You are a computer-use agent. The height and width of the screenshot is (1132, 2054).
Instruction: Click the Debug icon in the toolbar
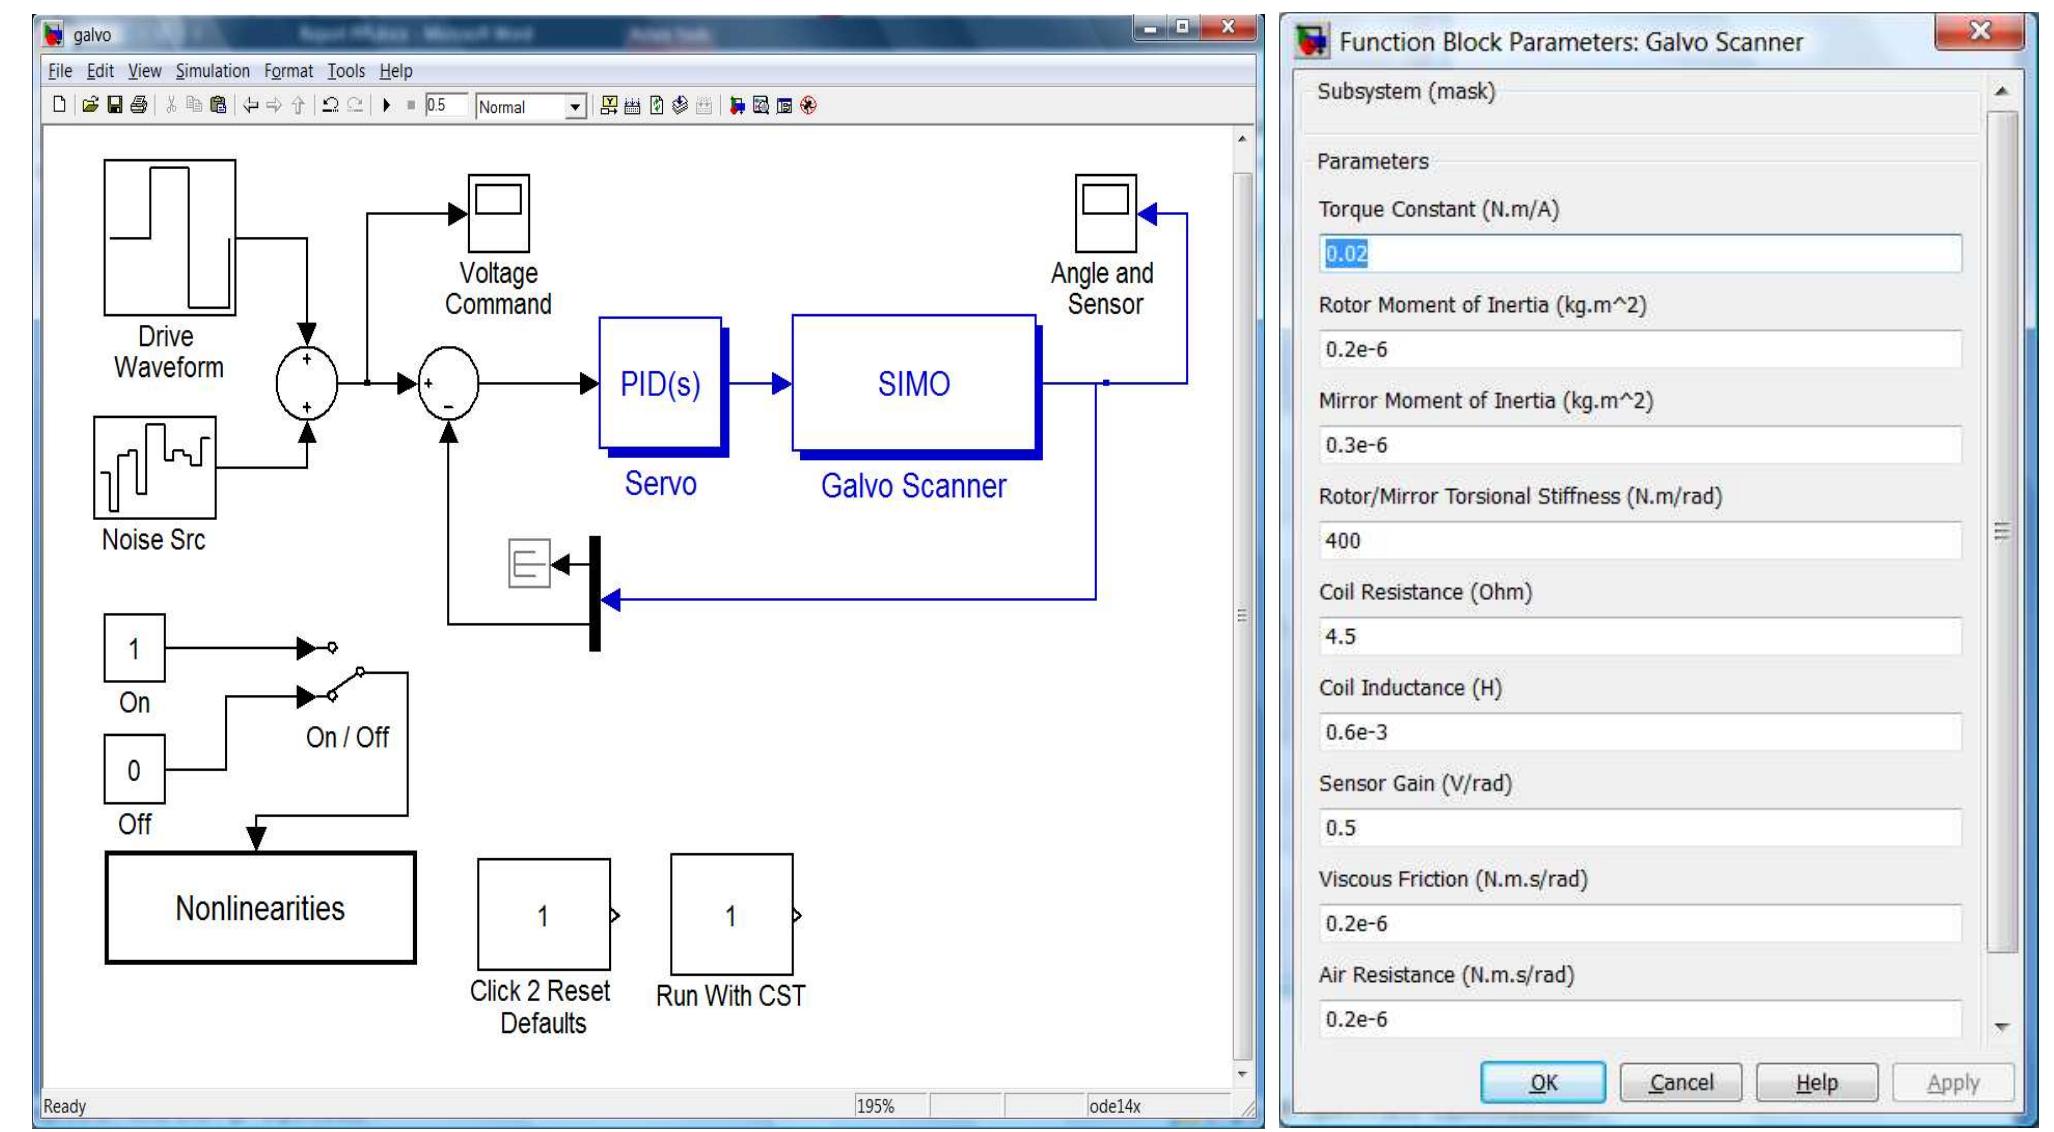click(808, 105)
